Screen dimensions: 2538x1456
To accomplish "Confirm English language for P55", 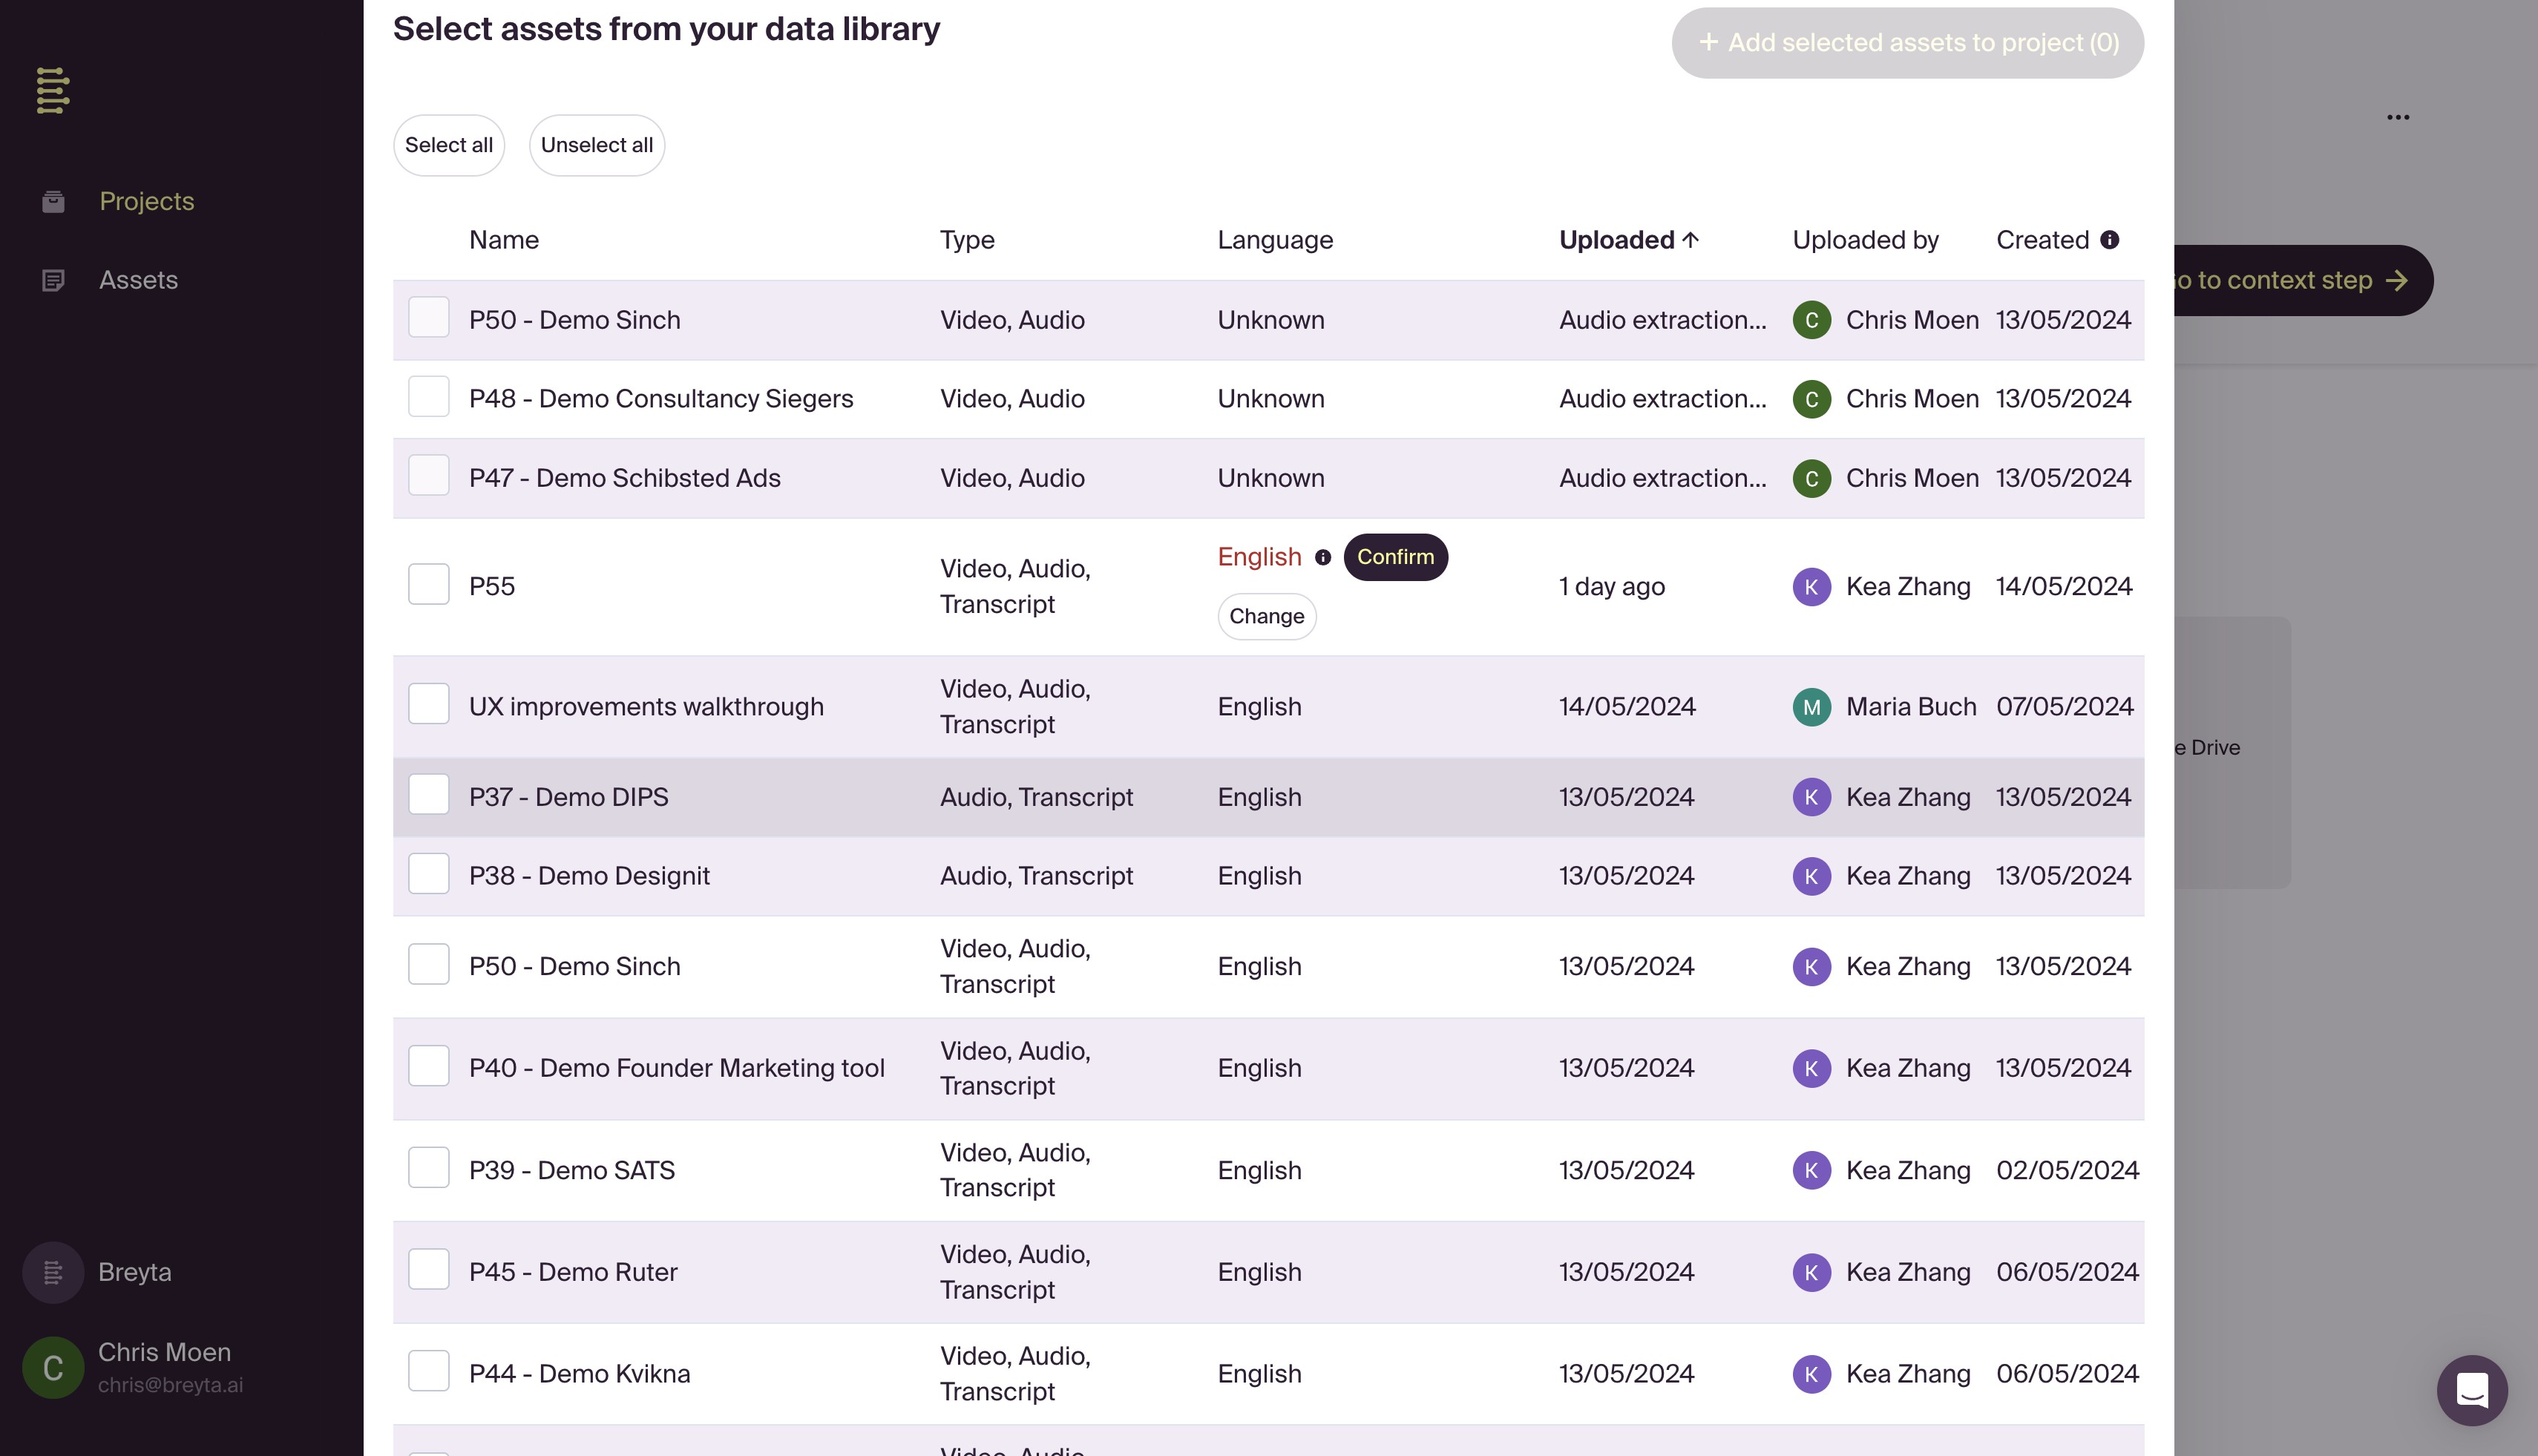I will [x=1394, y=557].
